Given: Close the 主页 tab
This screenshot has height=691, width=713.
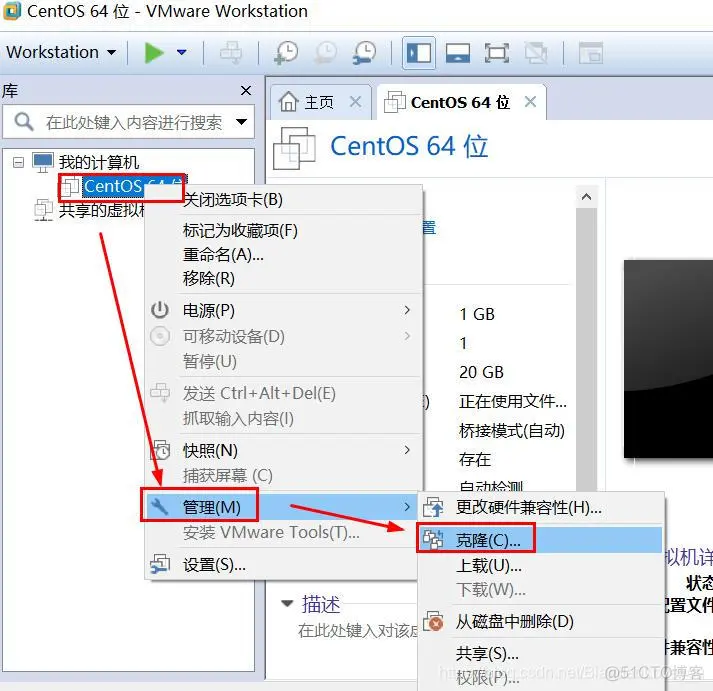Looking at the screenshot, I should 356,102.
